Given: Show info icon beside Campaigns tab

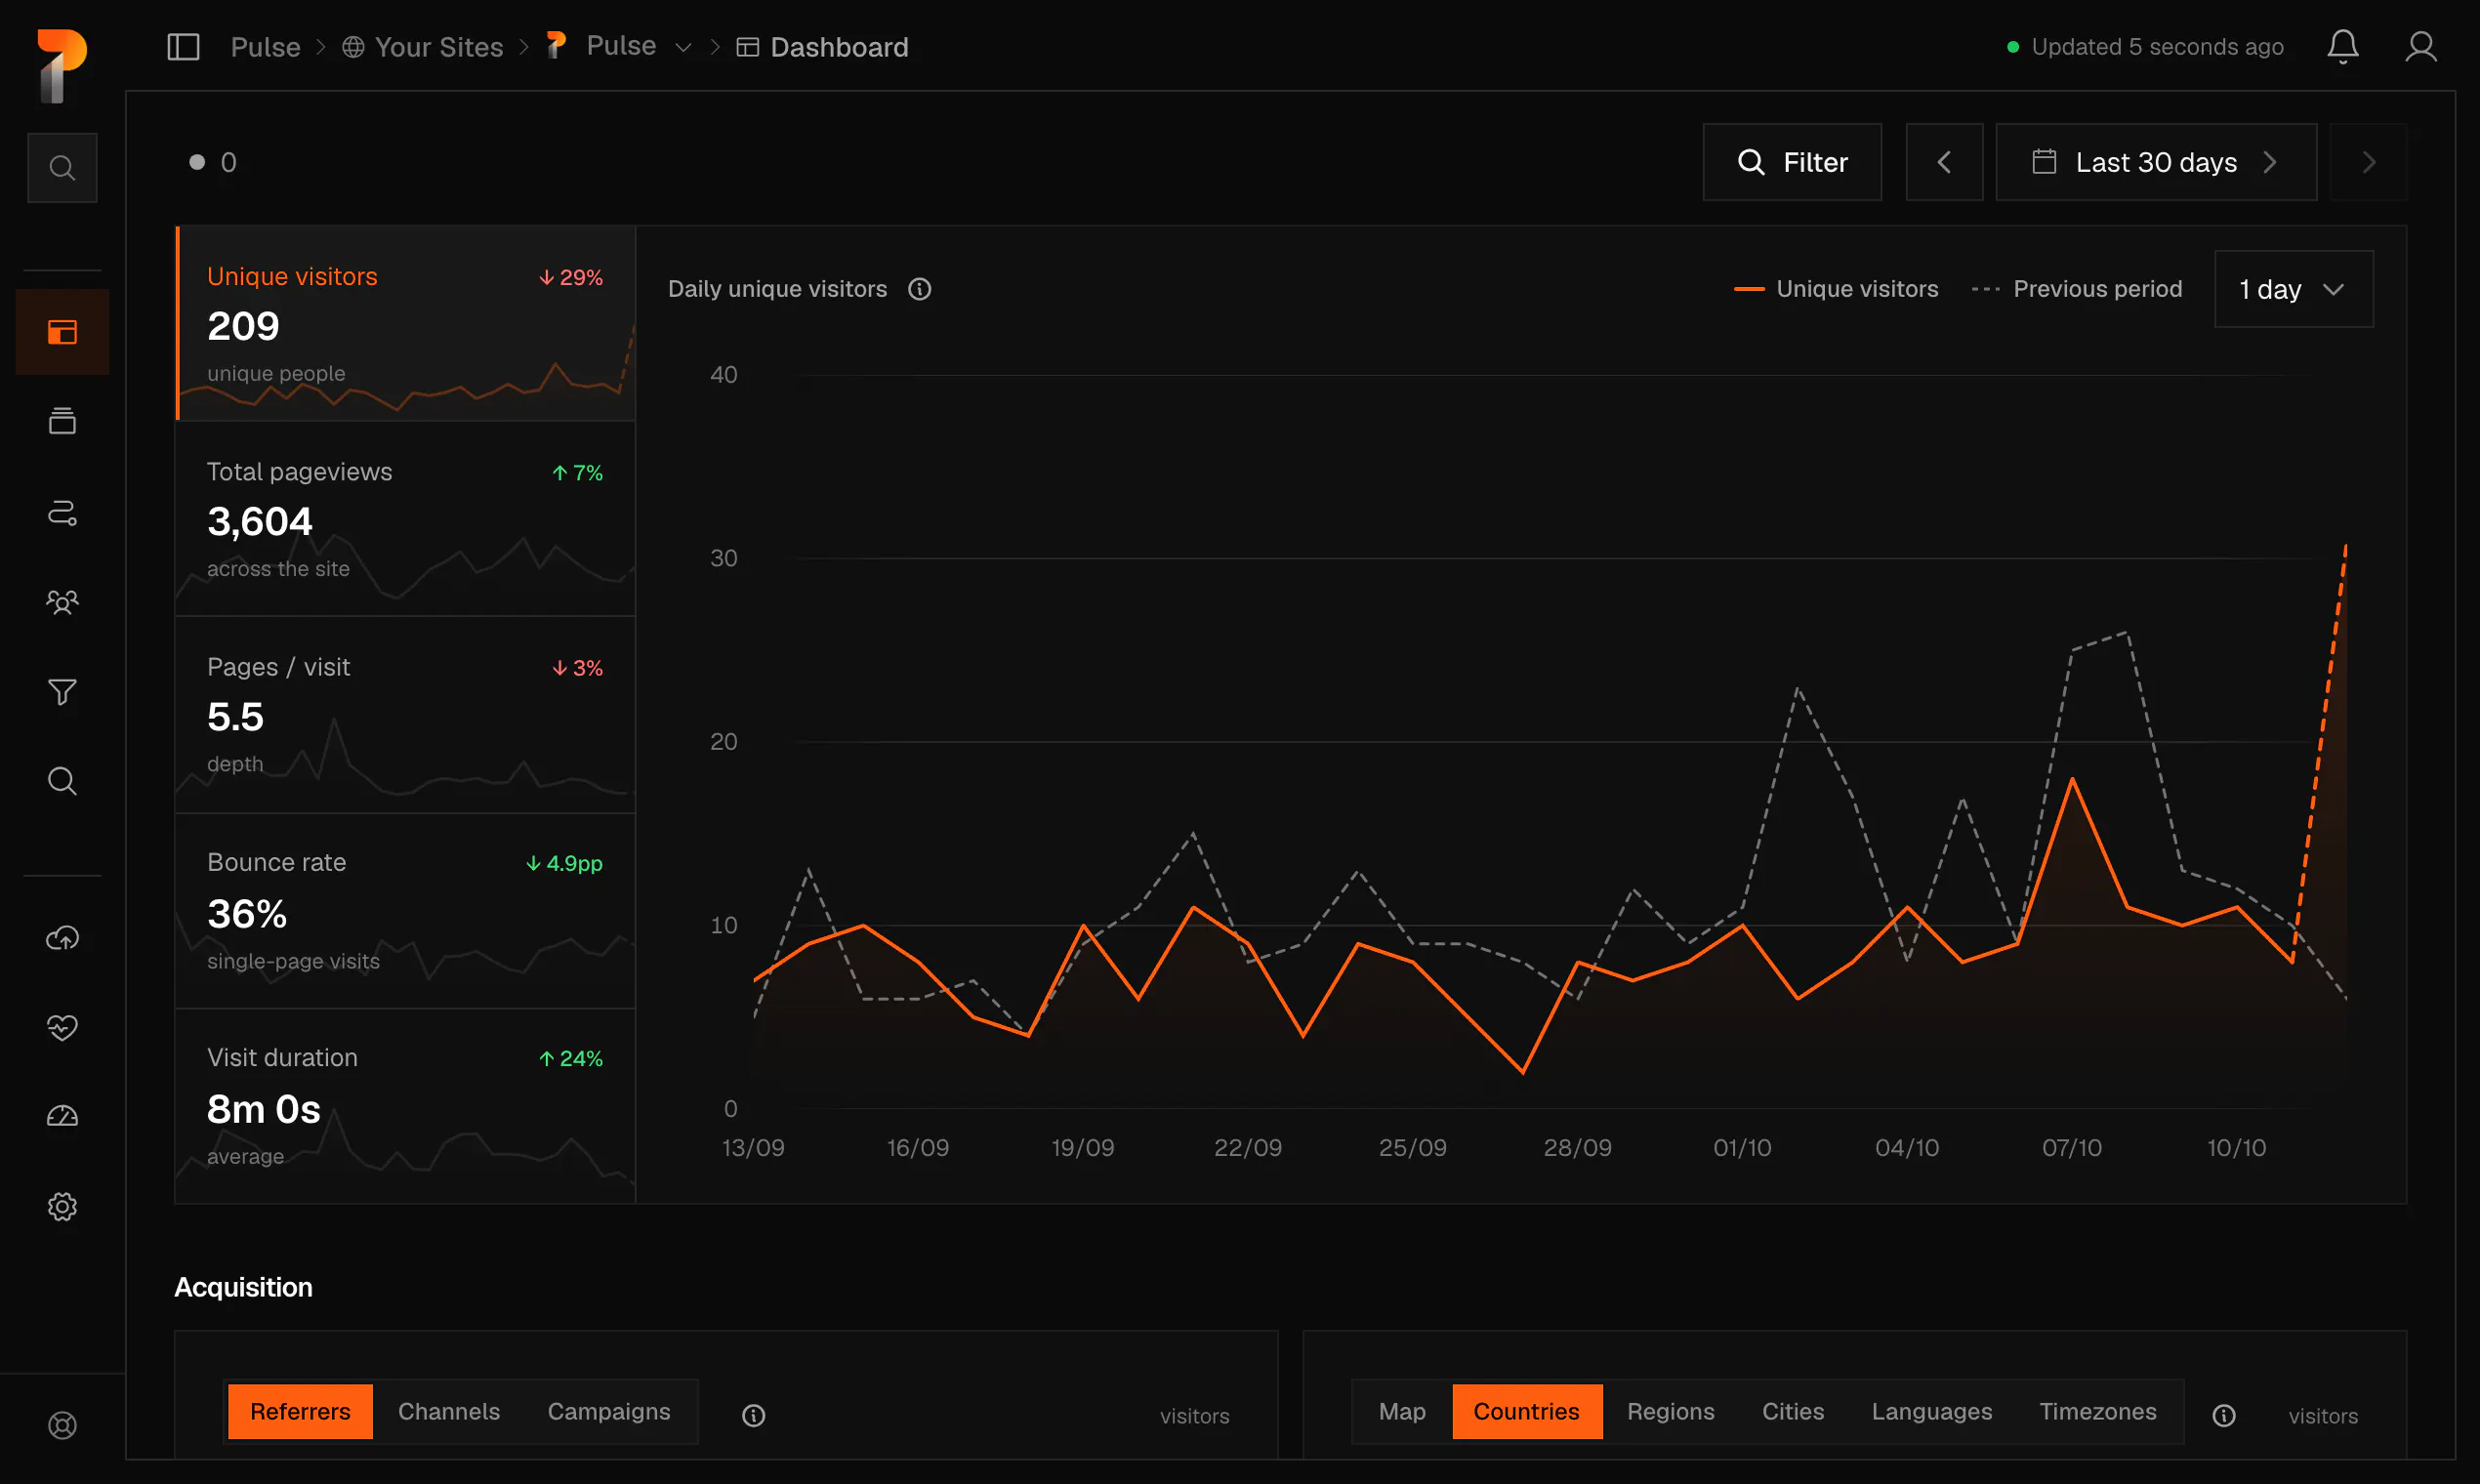Looking at the screenshot, I should pos(753,1415).
